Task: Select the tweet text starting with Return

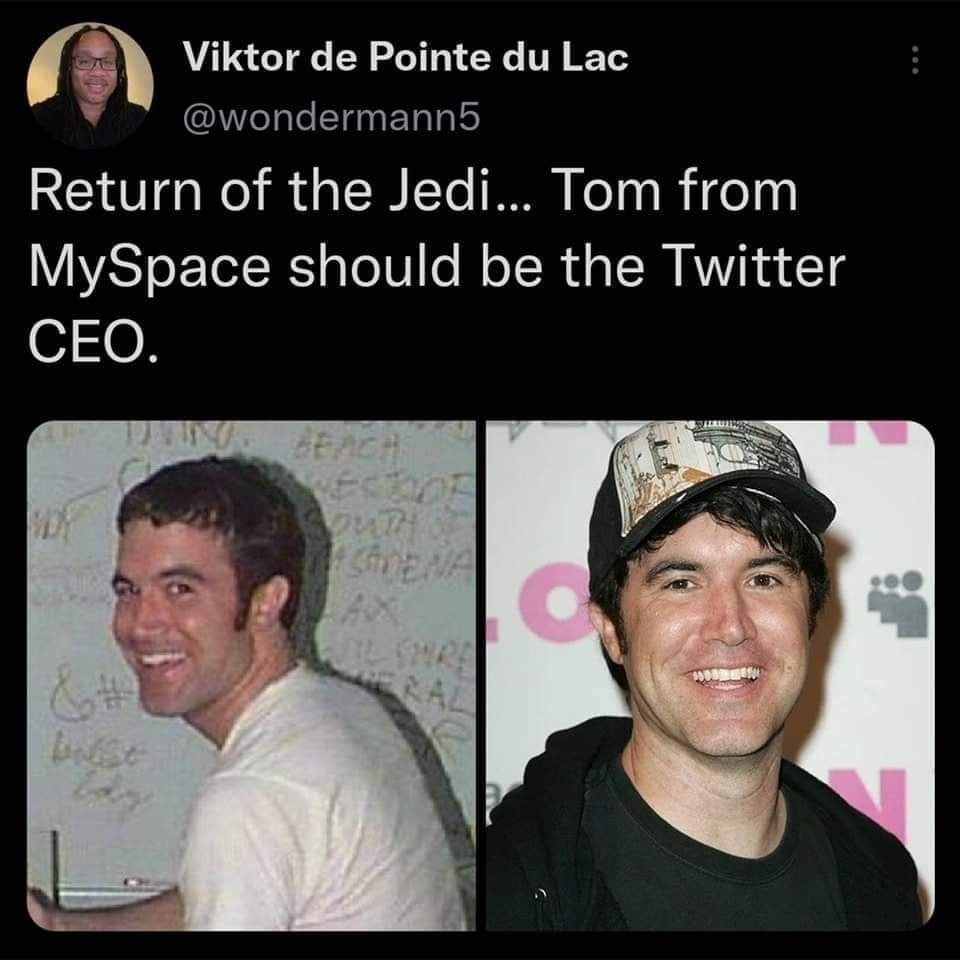Action: click(437, 267)
